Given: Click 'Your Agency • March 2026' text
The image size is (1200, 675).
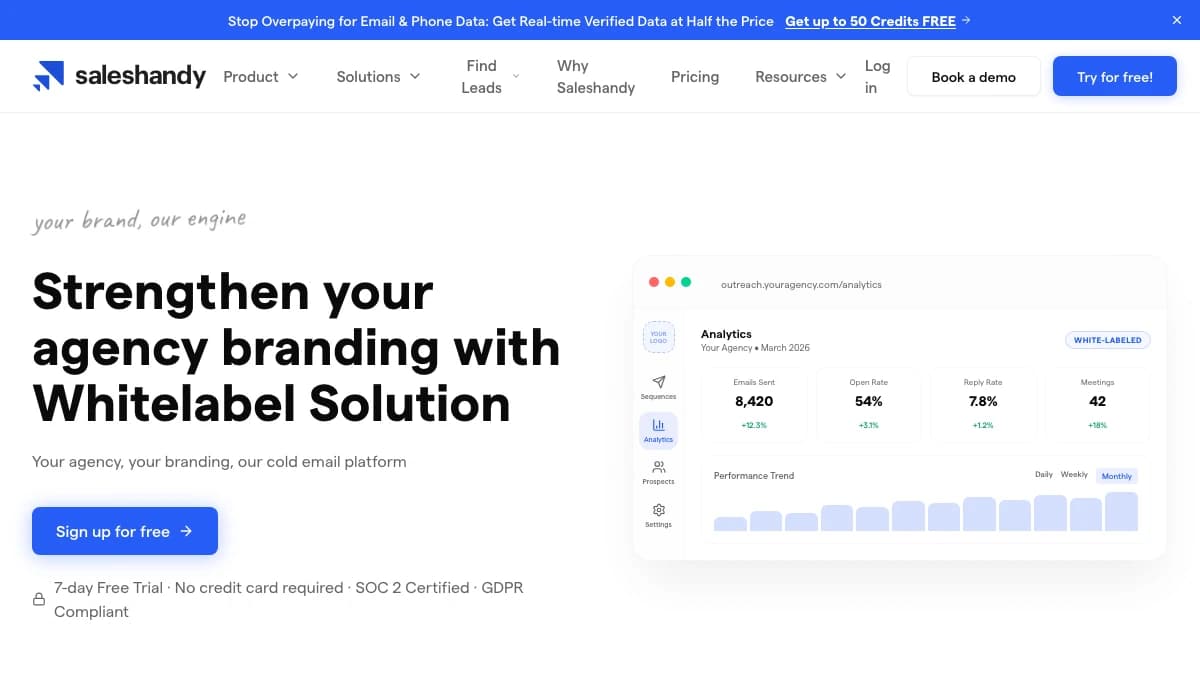Looking at the screenshot, I should pyautogui.click(x=755, y=348).
